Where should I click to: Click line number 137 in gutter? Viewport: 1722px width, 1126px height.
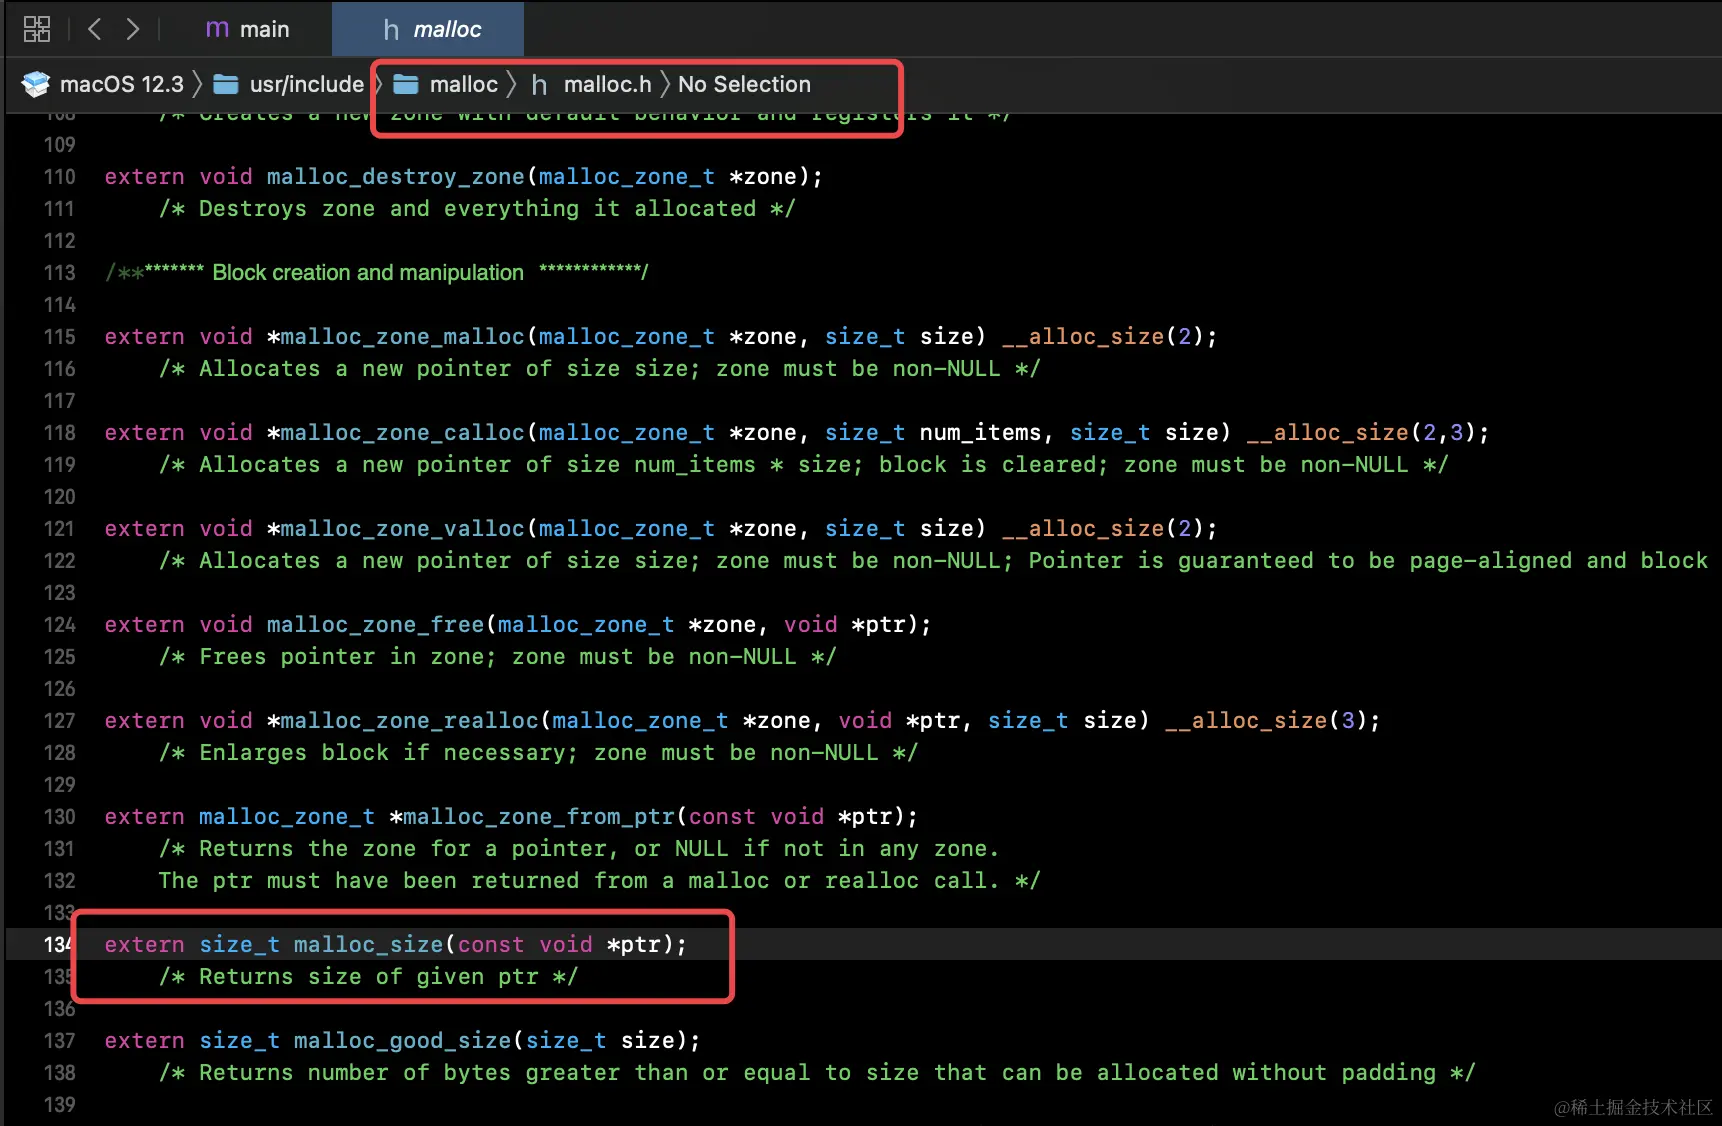click(x=60, y=1041)
